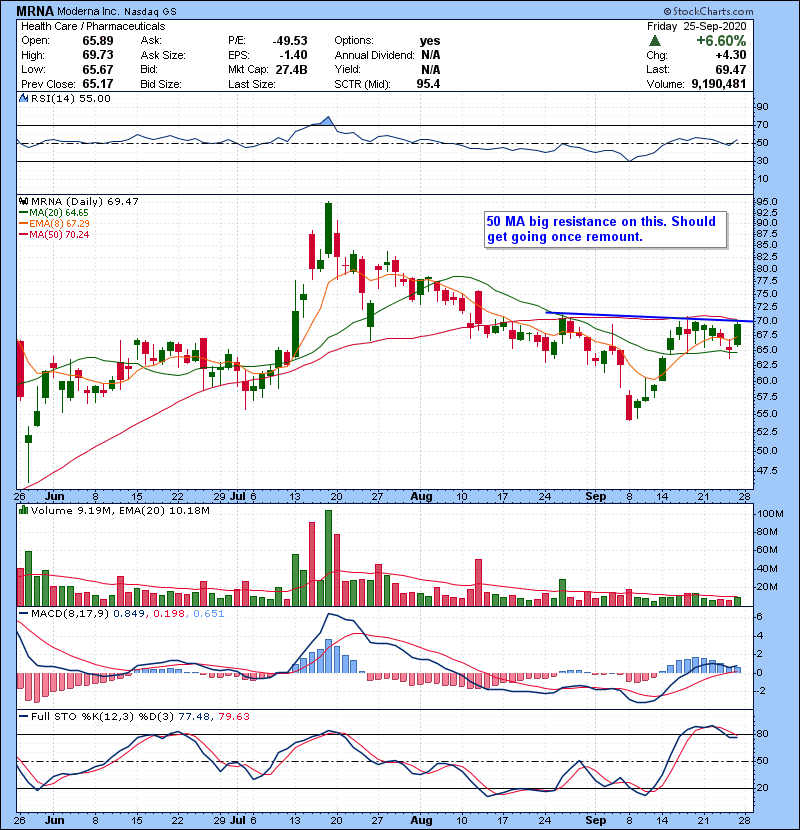
Task: Click the Aug label under the price chart
Action: click(x=421, y=497)
